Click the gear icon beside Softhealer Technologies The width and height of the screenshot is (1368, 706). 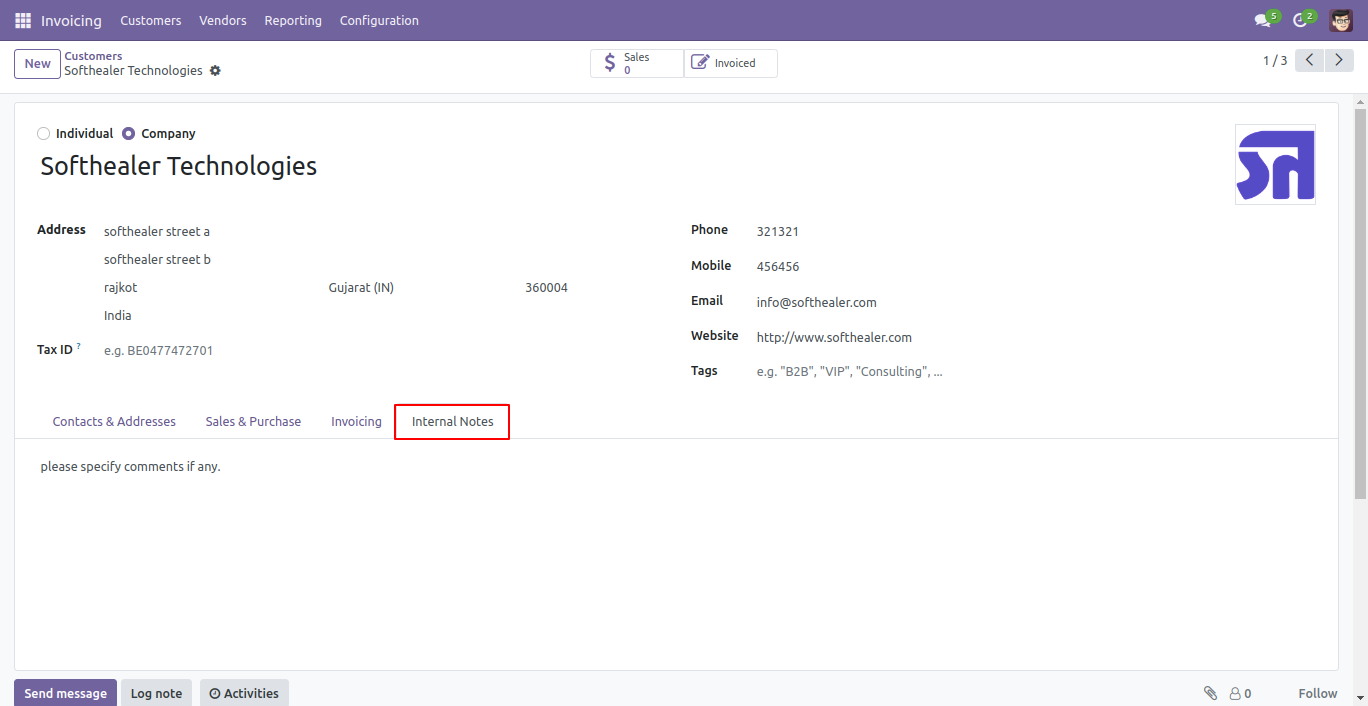click(215, 71)
